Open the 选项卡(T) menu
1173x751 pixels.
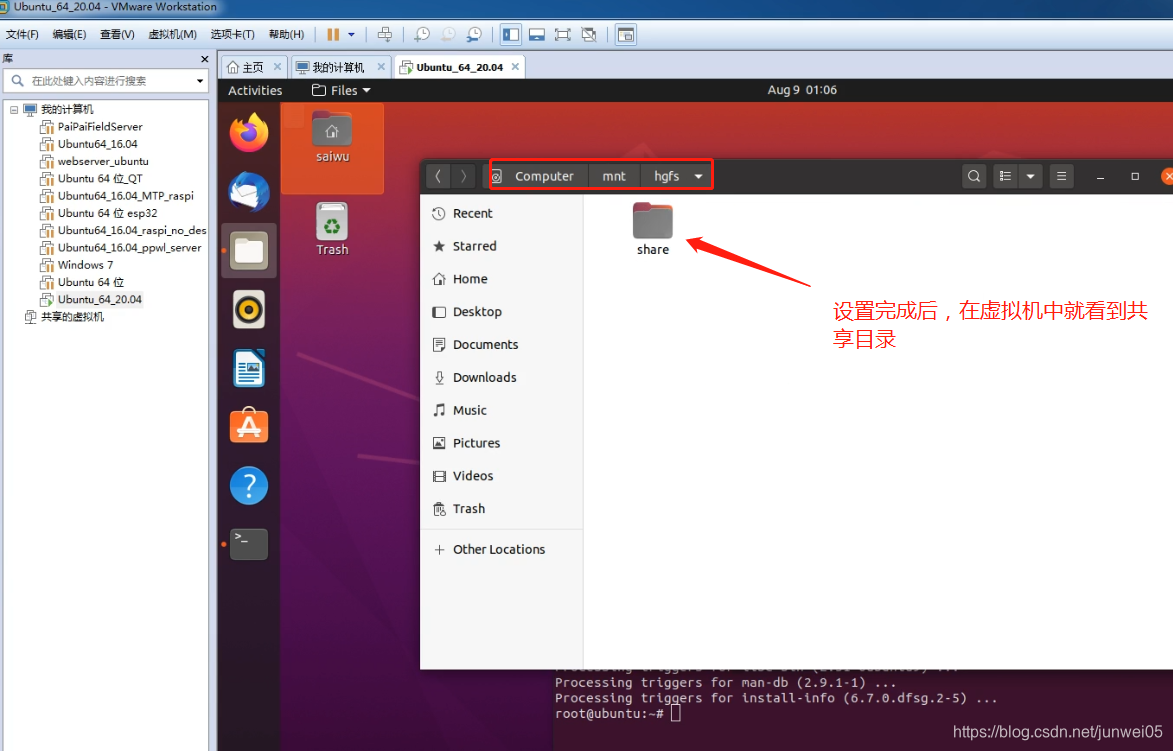[x=233, y=34]
